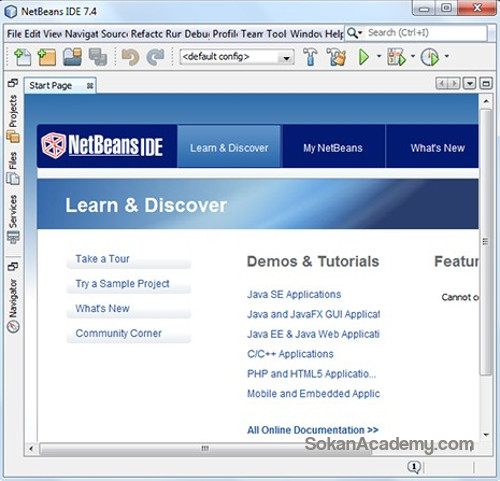Click the New Project toolbar icon
500x481 pixels.
tap(47, 57)
